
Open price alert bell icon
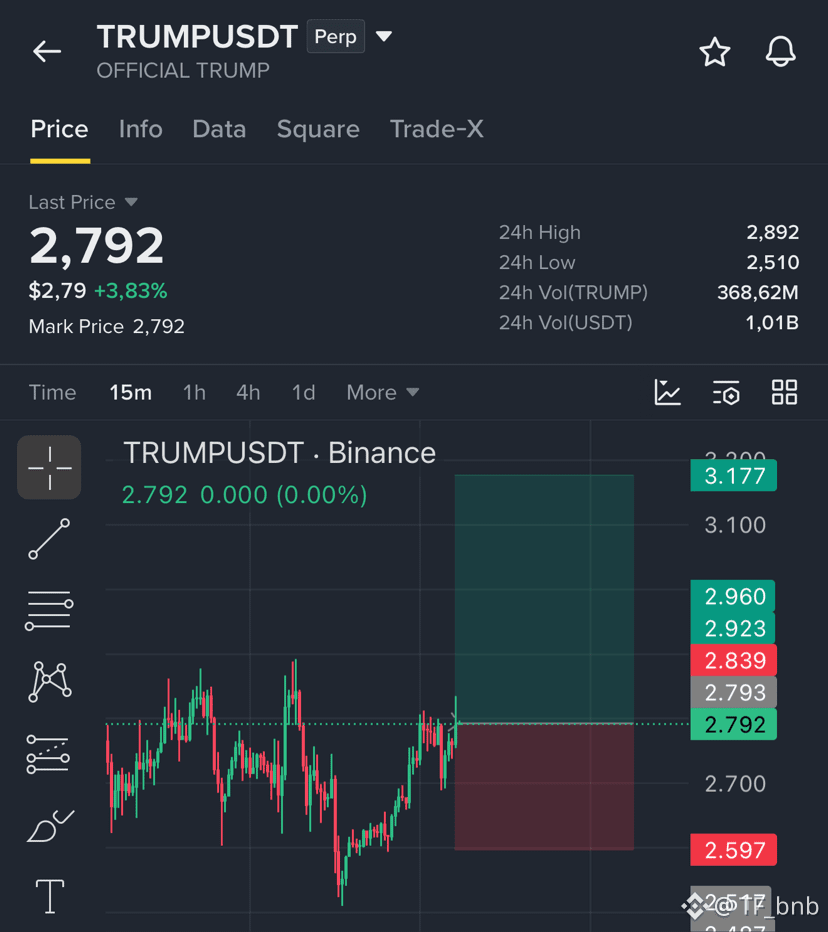[x=780, y=52]
